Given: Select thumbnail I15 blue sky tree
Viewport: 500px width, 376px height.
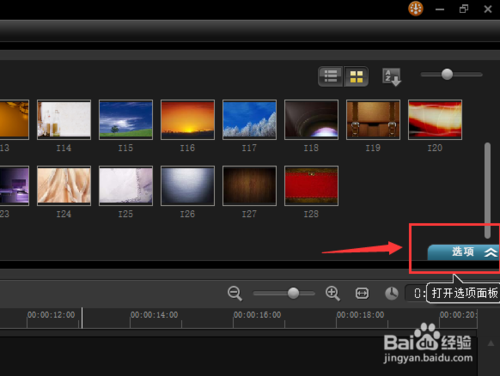Looking at the screenshot, I should pos(126,119).
